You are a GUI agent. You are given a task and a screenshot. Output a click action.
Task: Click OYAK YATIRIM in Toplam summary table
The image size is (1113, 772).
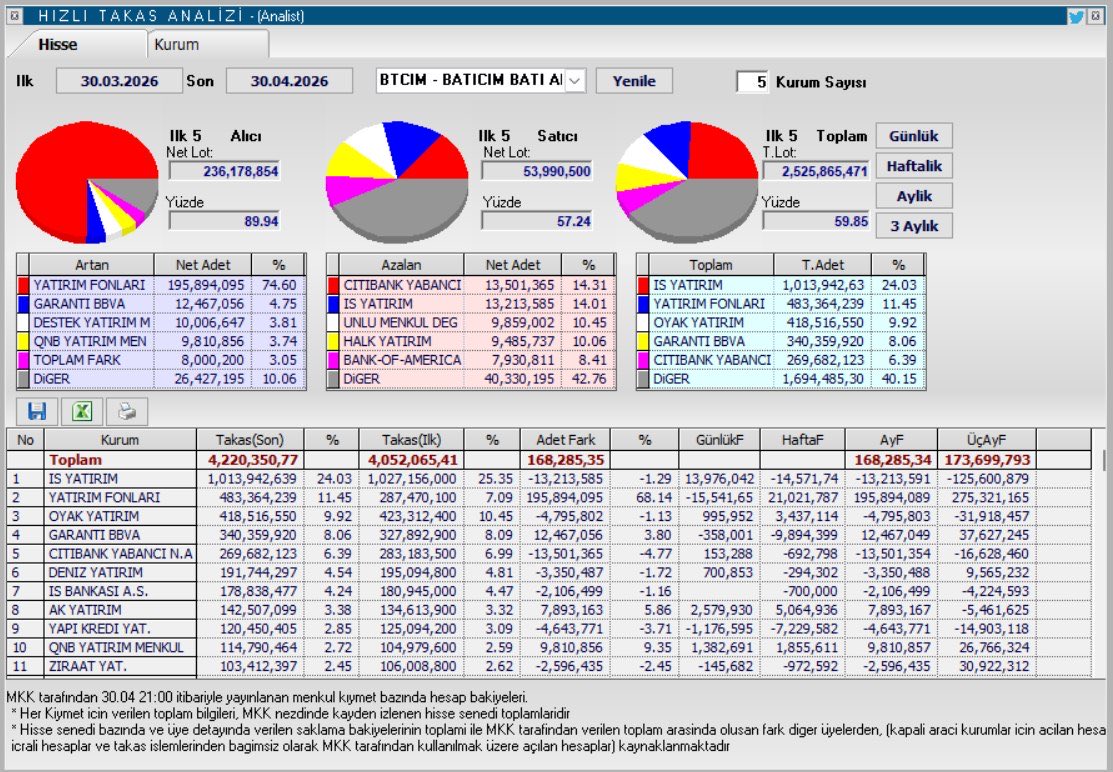pyautogui.click(x=698, y=323)
